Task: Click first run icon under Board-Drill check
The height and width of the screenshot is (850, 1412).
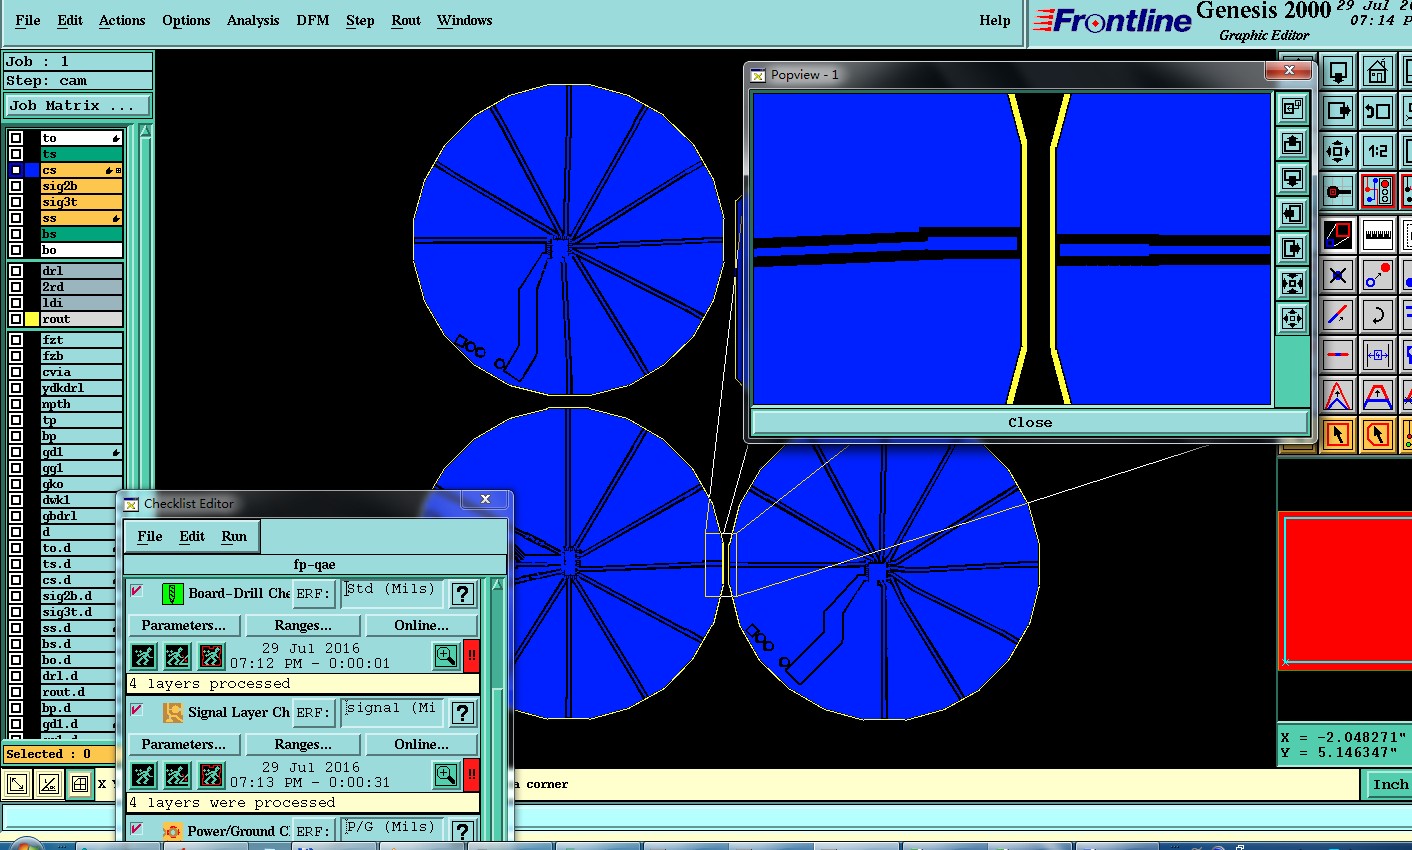Action: (144, 656)
